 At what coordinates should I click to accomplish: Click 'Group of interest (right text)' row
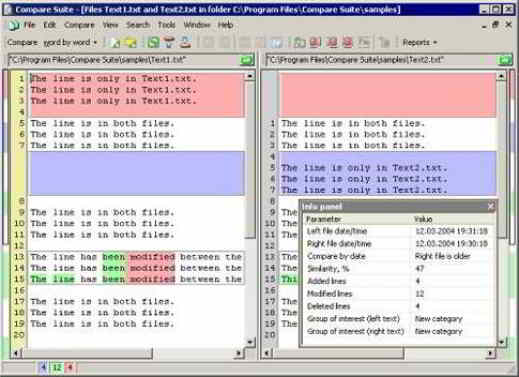click(x=399, y=332)
